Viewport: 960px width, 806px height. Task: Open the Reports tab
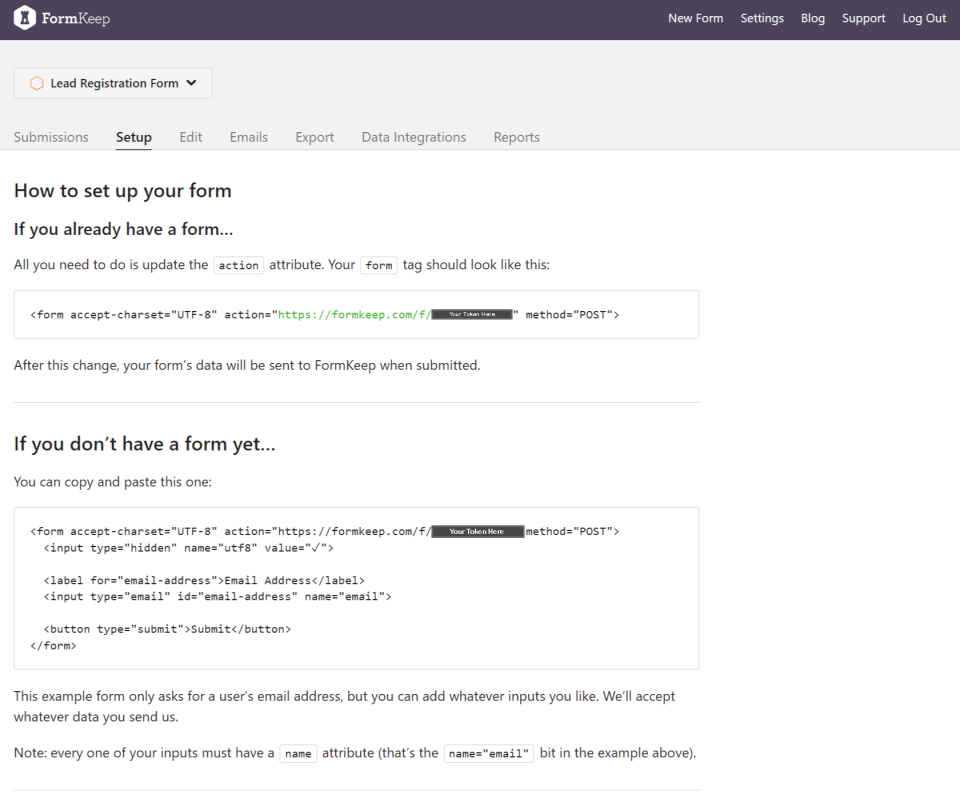click(516, 137)
